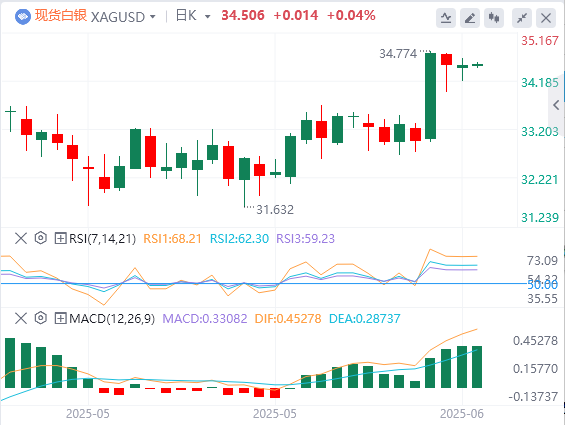The width and height of the screenshot is (565, 425).
Task: Expand MACD panel with plus box
Action: (60, 318)
